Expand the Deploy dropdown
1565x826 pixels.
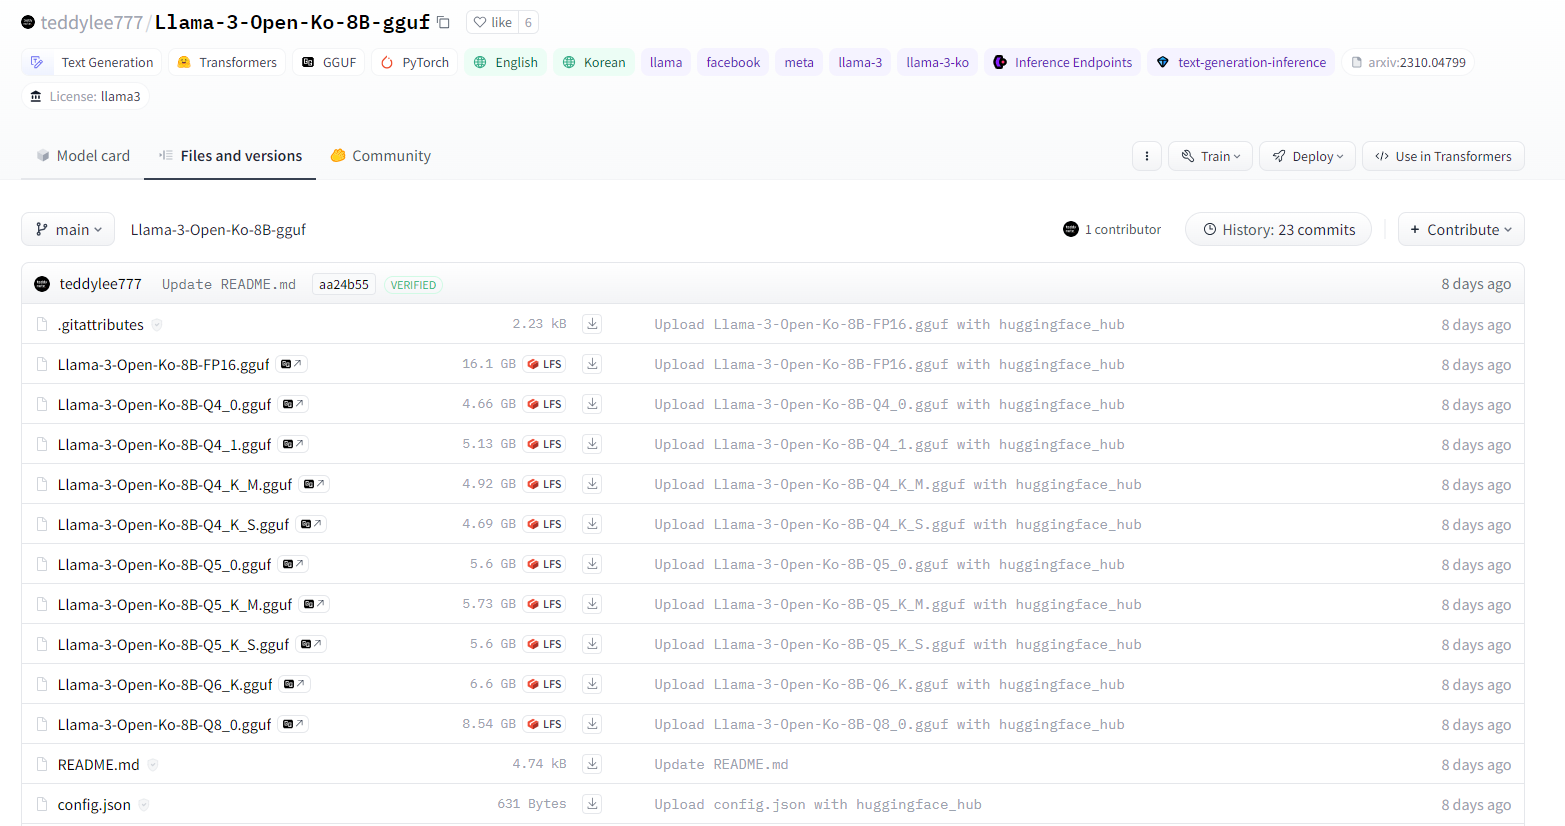click(x=1307, y=156)
